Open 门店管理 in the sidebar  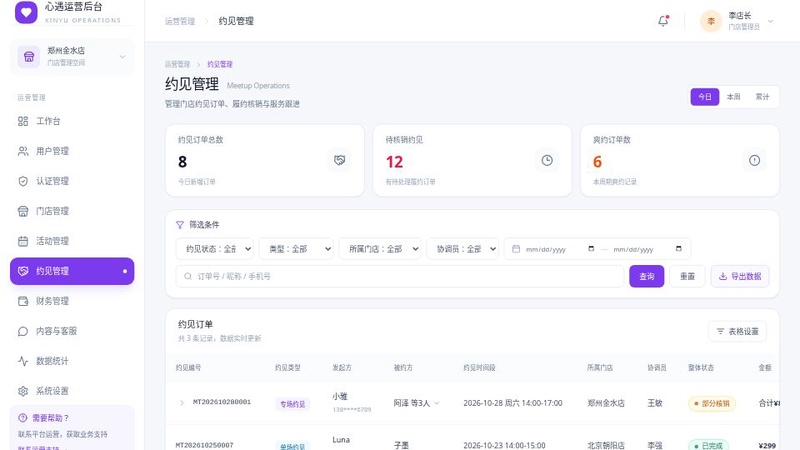point(72,211)
